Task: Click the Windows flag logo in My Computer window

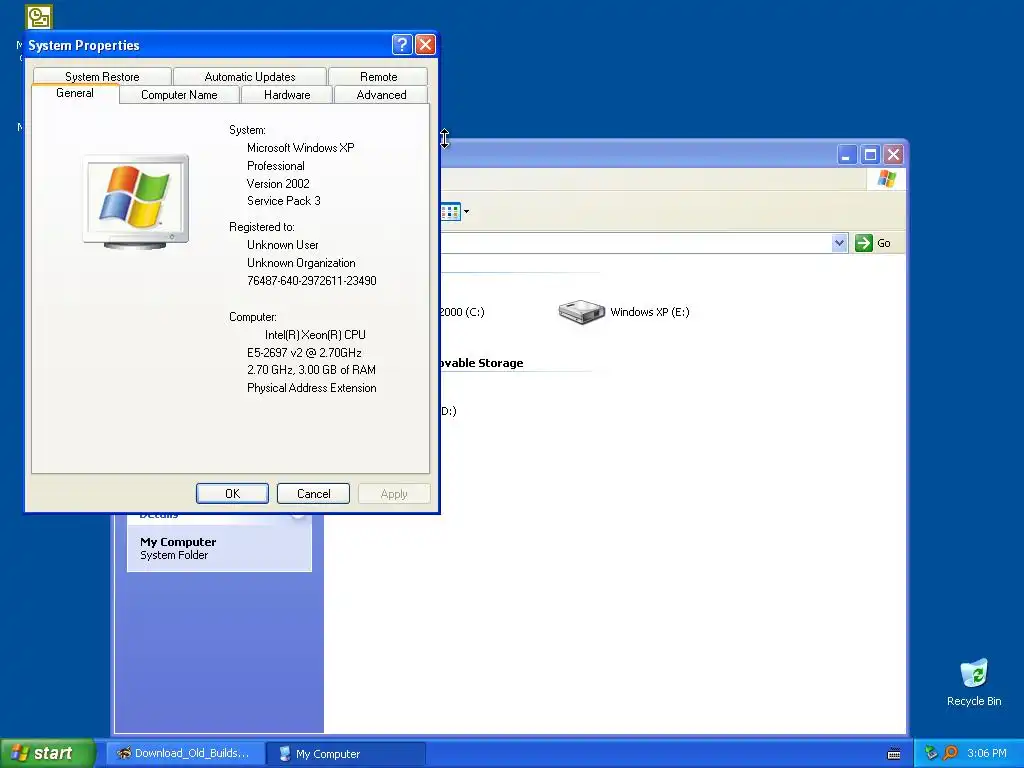Action: pyautogui.click(x=886, y=179)
